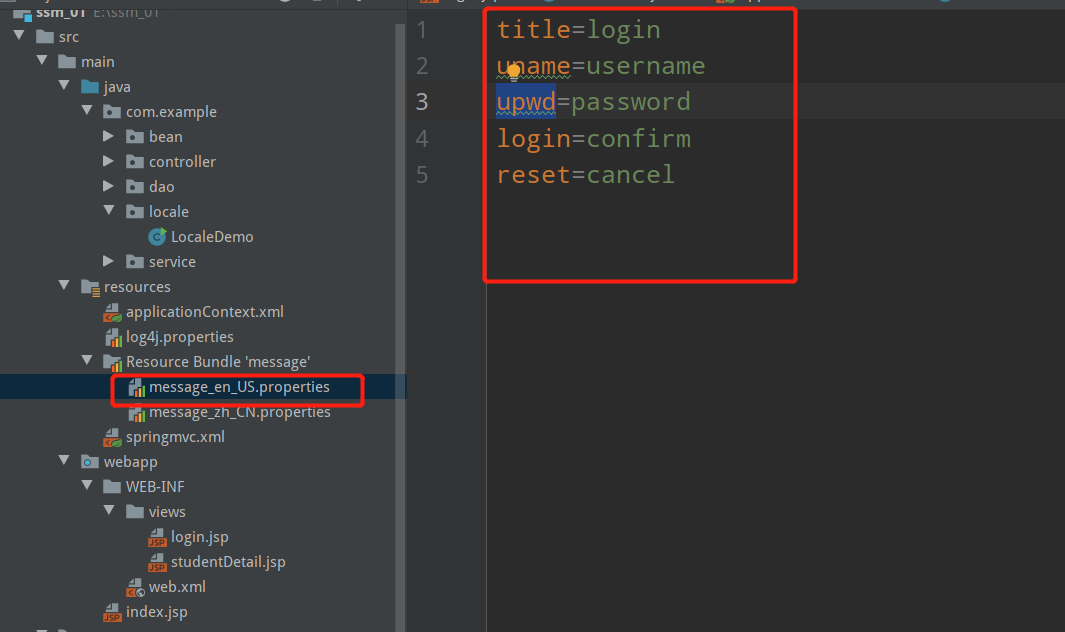
Task: Click the log4j.properties file icon
Action: pyautogui.click(x=113, y=338)
